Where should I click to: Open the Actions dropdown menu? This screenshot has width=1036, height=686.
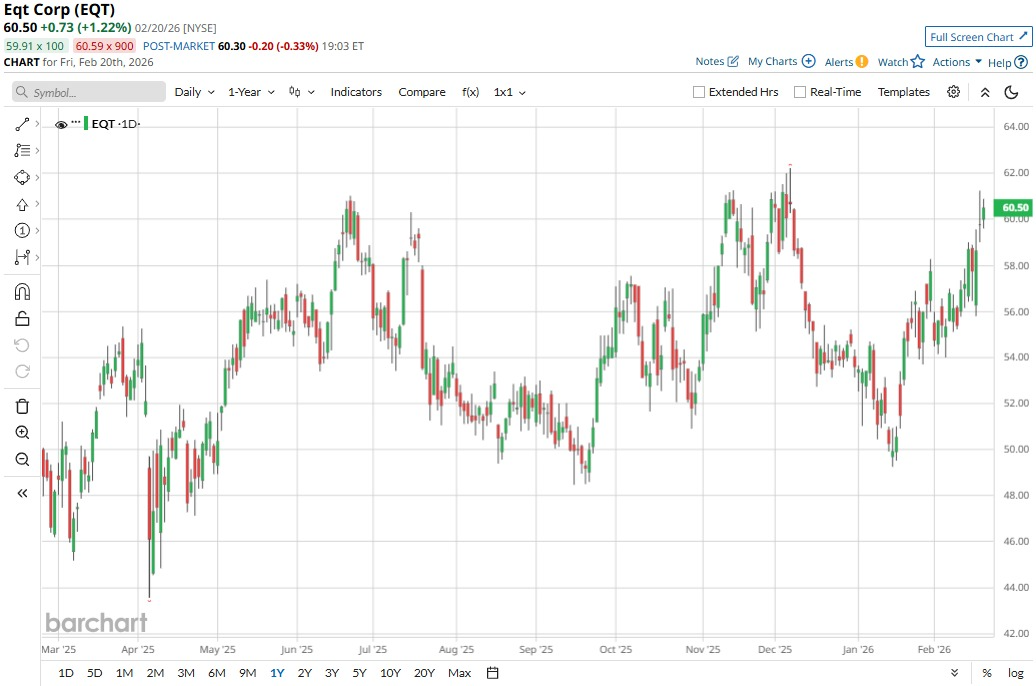tap(957, 61)
